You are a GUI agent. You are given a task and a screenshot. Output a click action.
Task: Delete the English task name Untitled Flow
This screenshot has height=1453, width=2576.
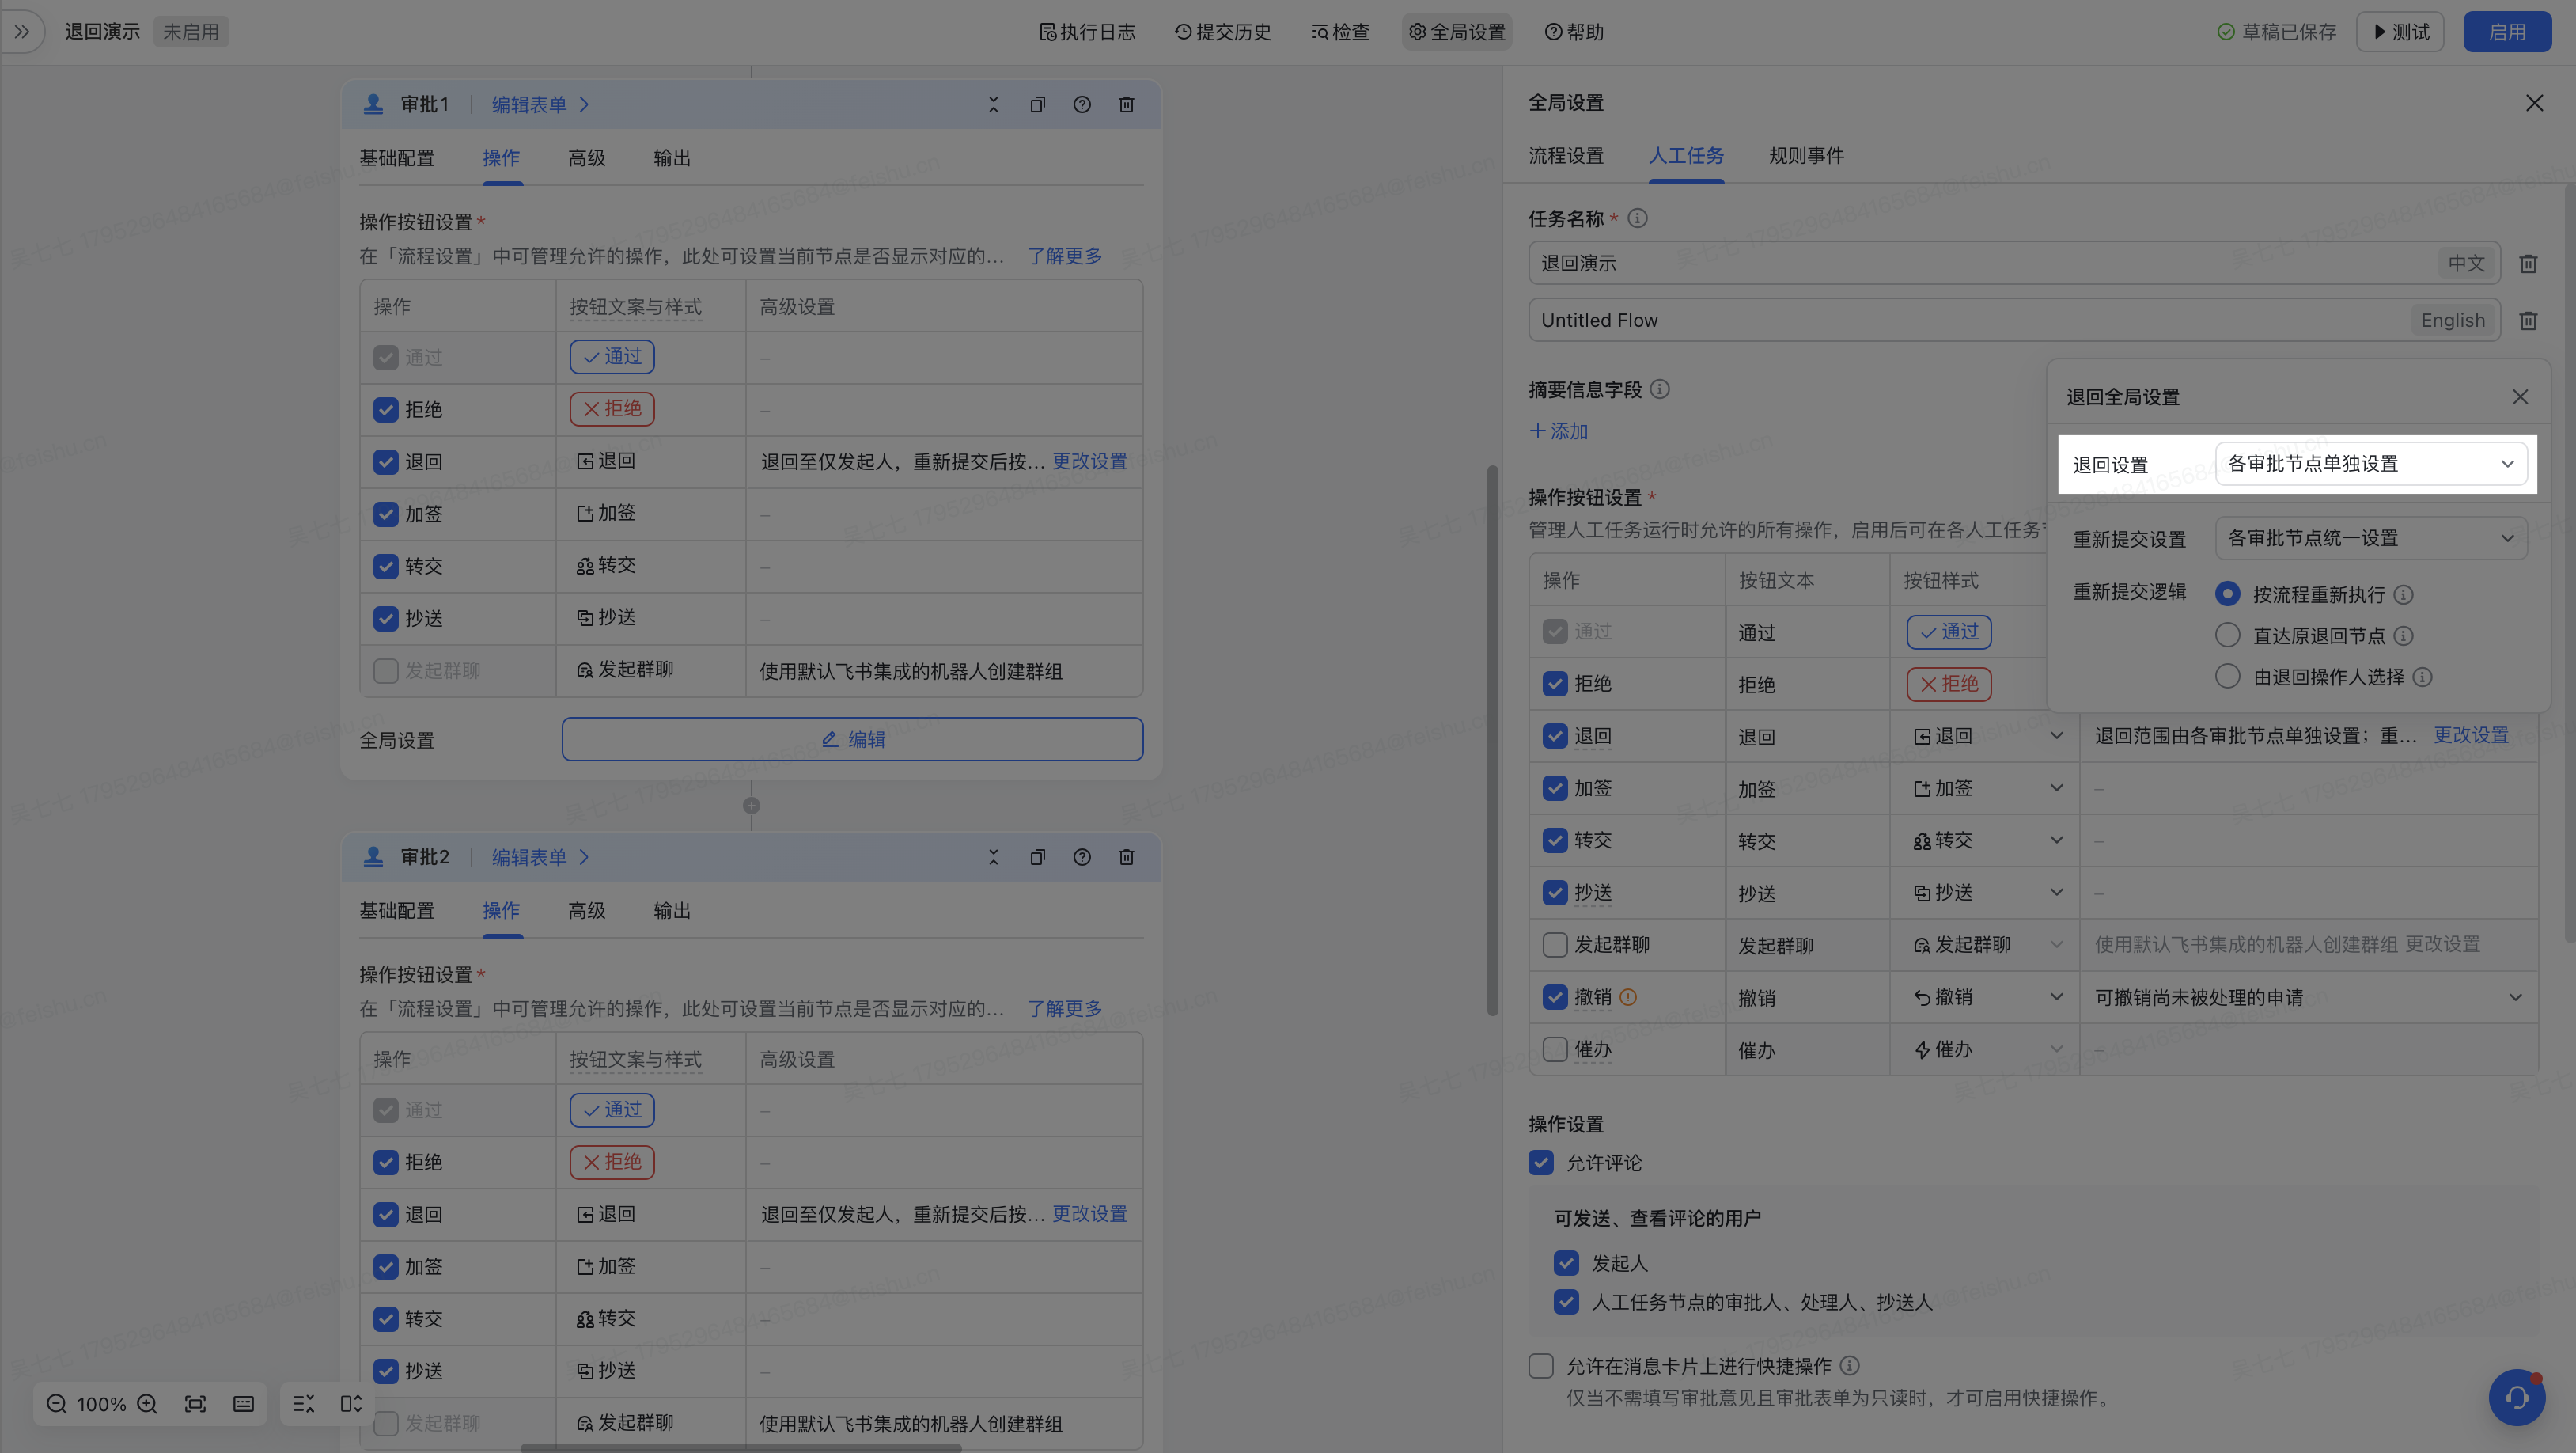[x=2528, y=321]
